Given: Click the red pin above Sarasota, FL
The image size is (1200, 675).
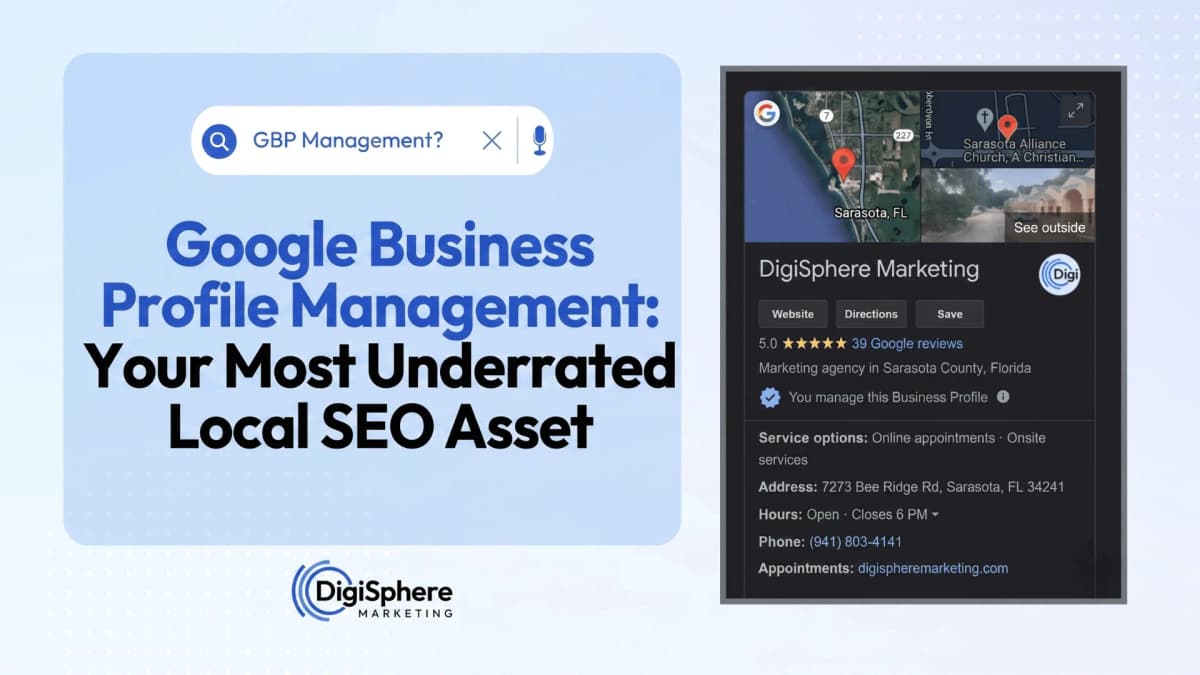Looking at the screenshot, I should pos(844,164).
